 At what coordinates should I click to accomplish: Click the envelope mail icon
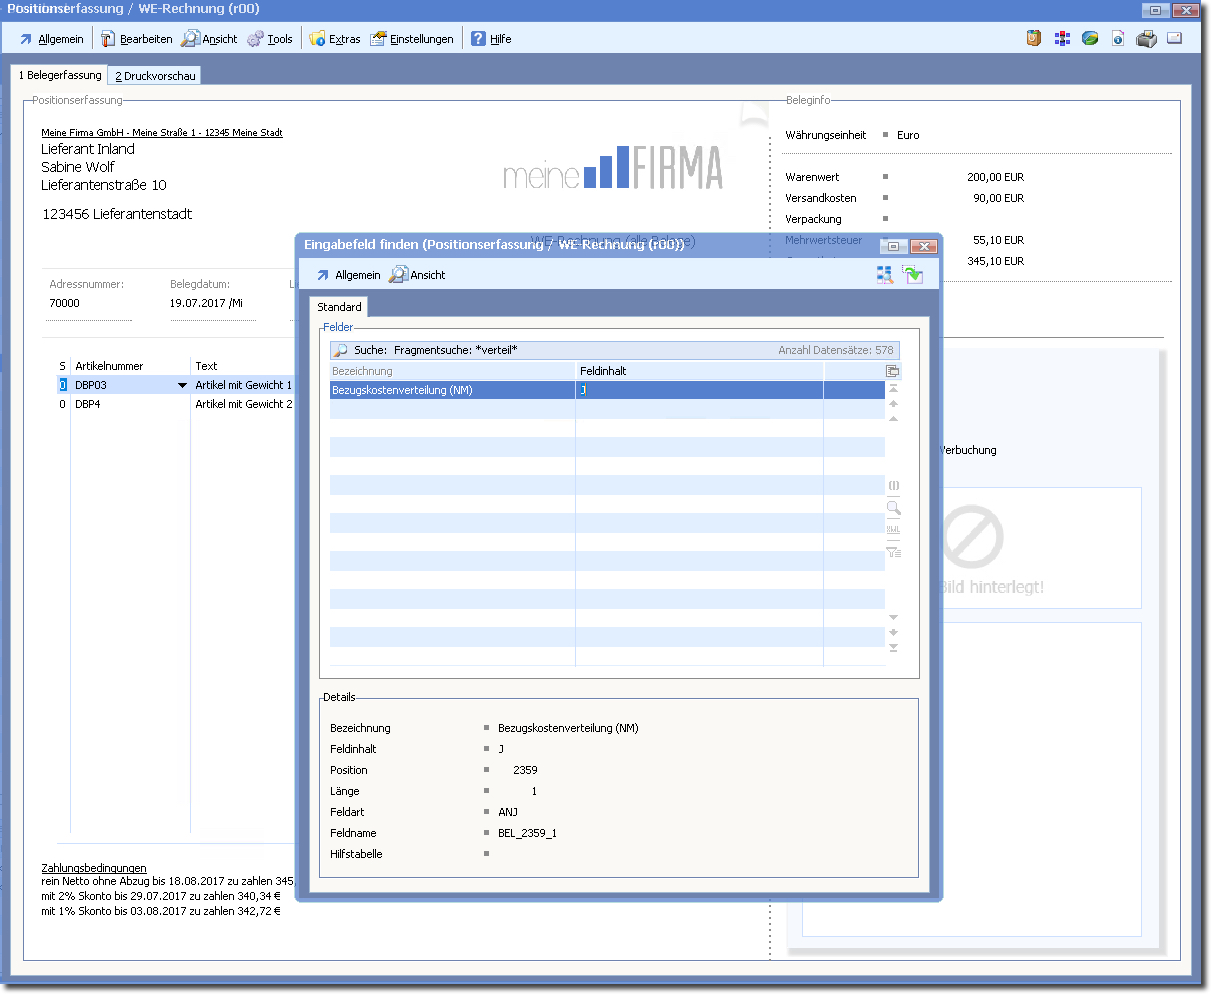point(1175,39)
